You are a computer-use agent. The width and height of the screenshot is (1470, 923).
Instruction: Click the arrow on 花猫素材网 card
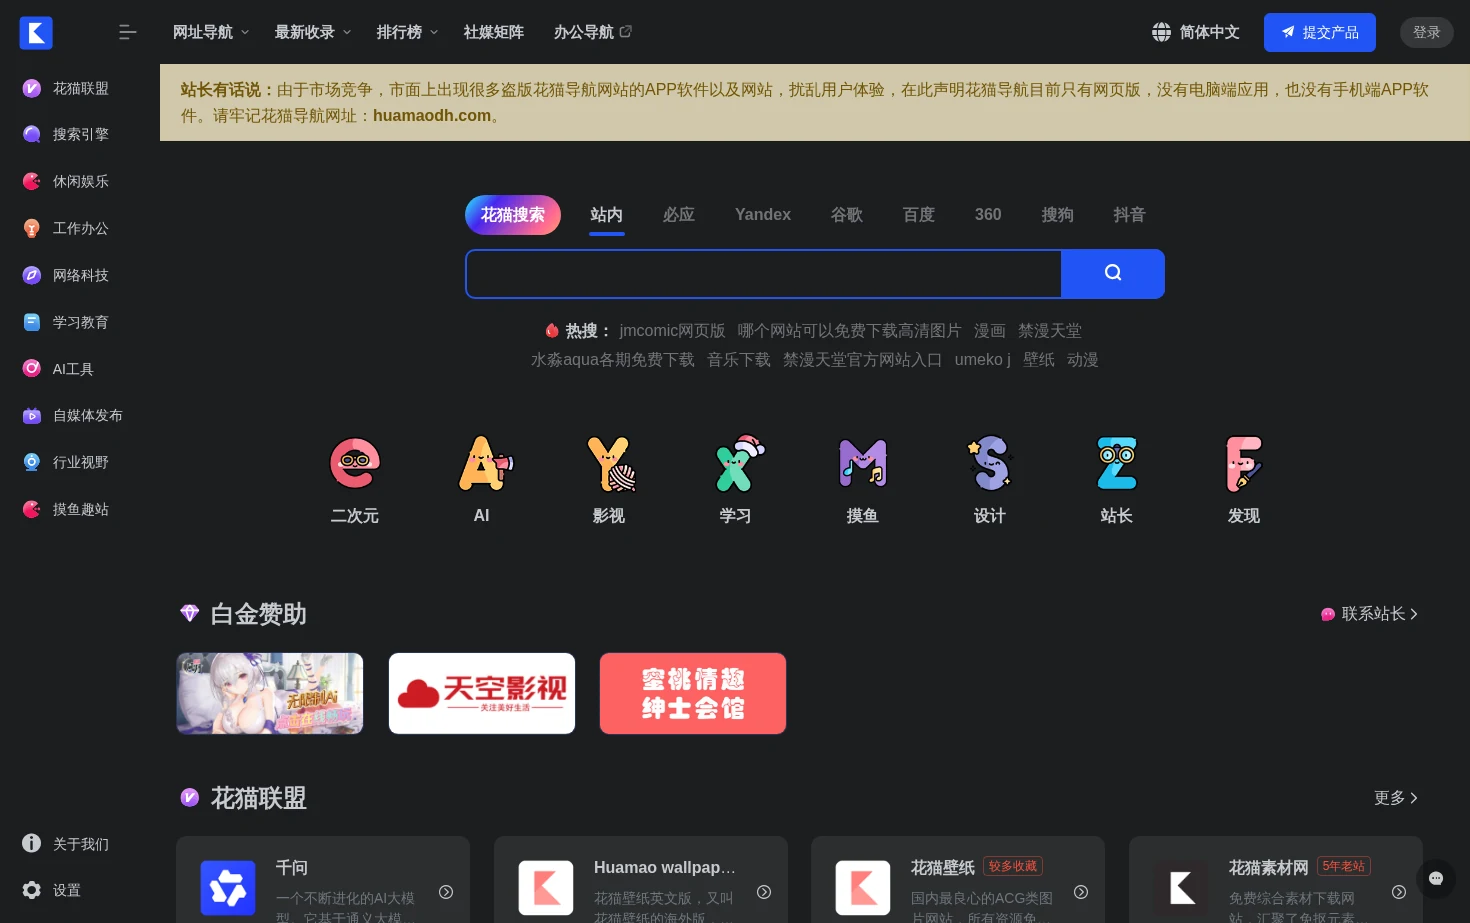tap(1399, 892)
